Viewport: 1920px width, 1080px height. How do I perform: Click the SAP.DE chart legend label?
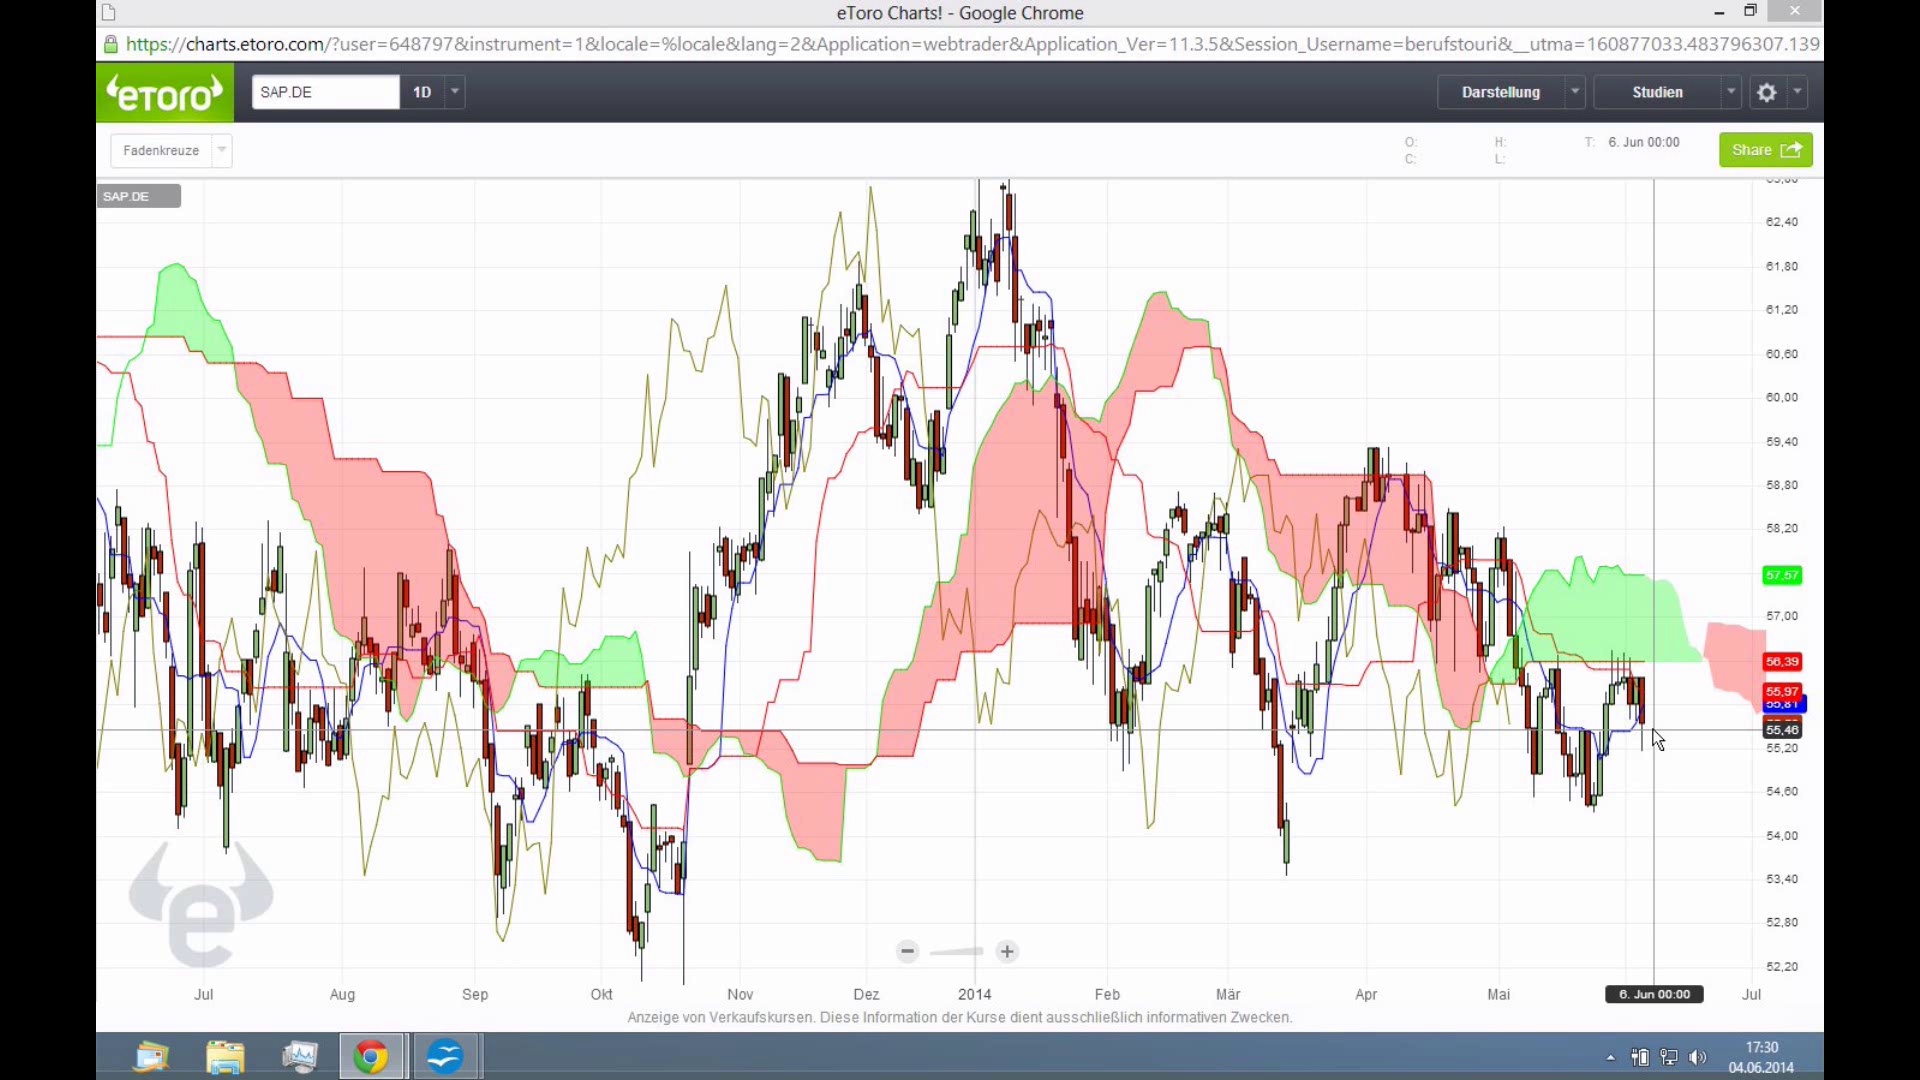(139, 196)
